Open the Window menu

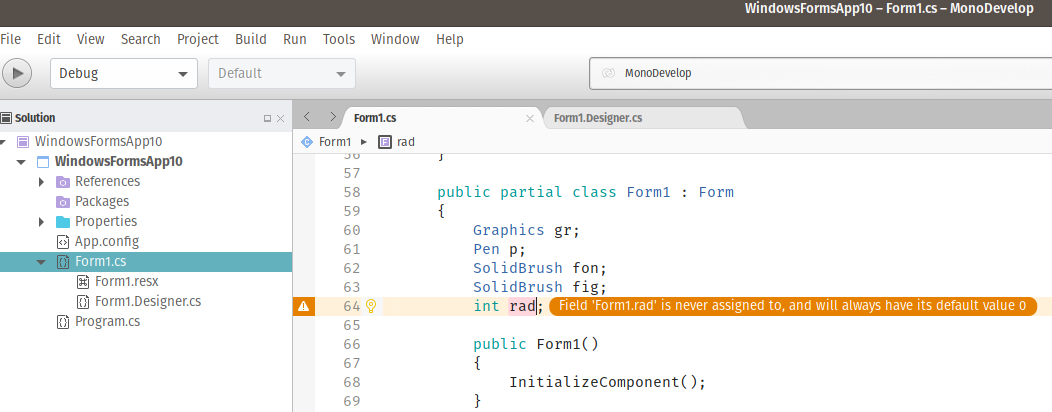click(x=395, y=39)
